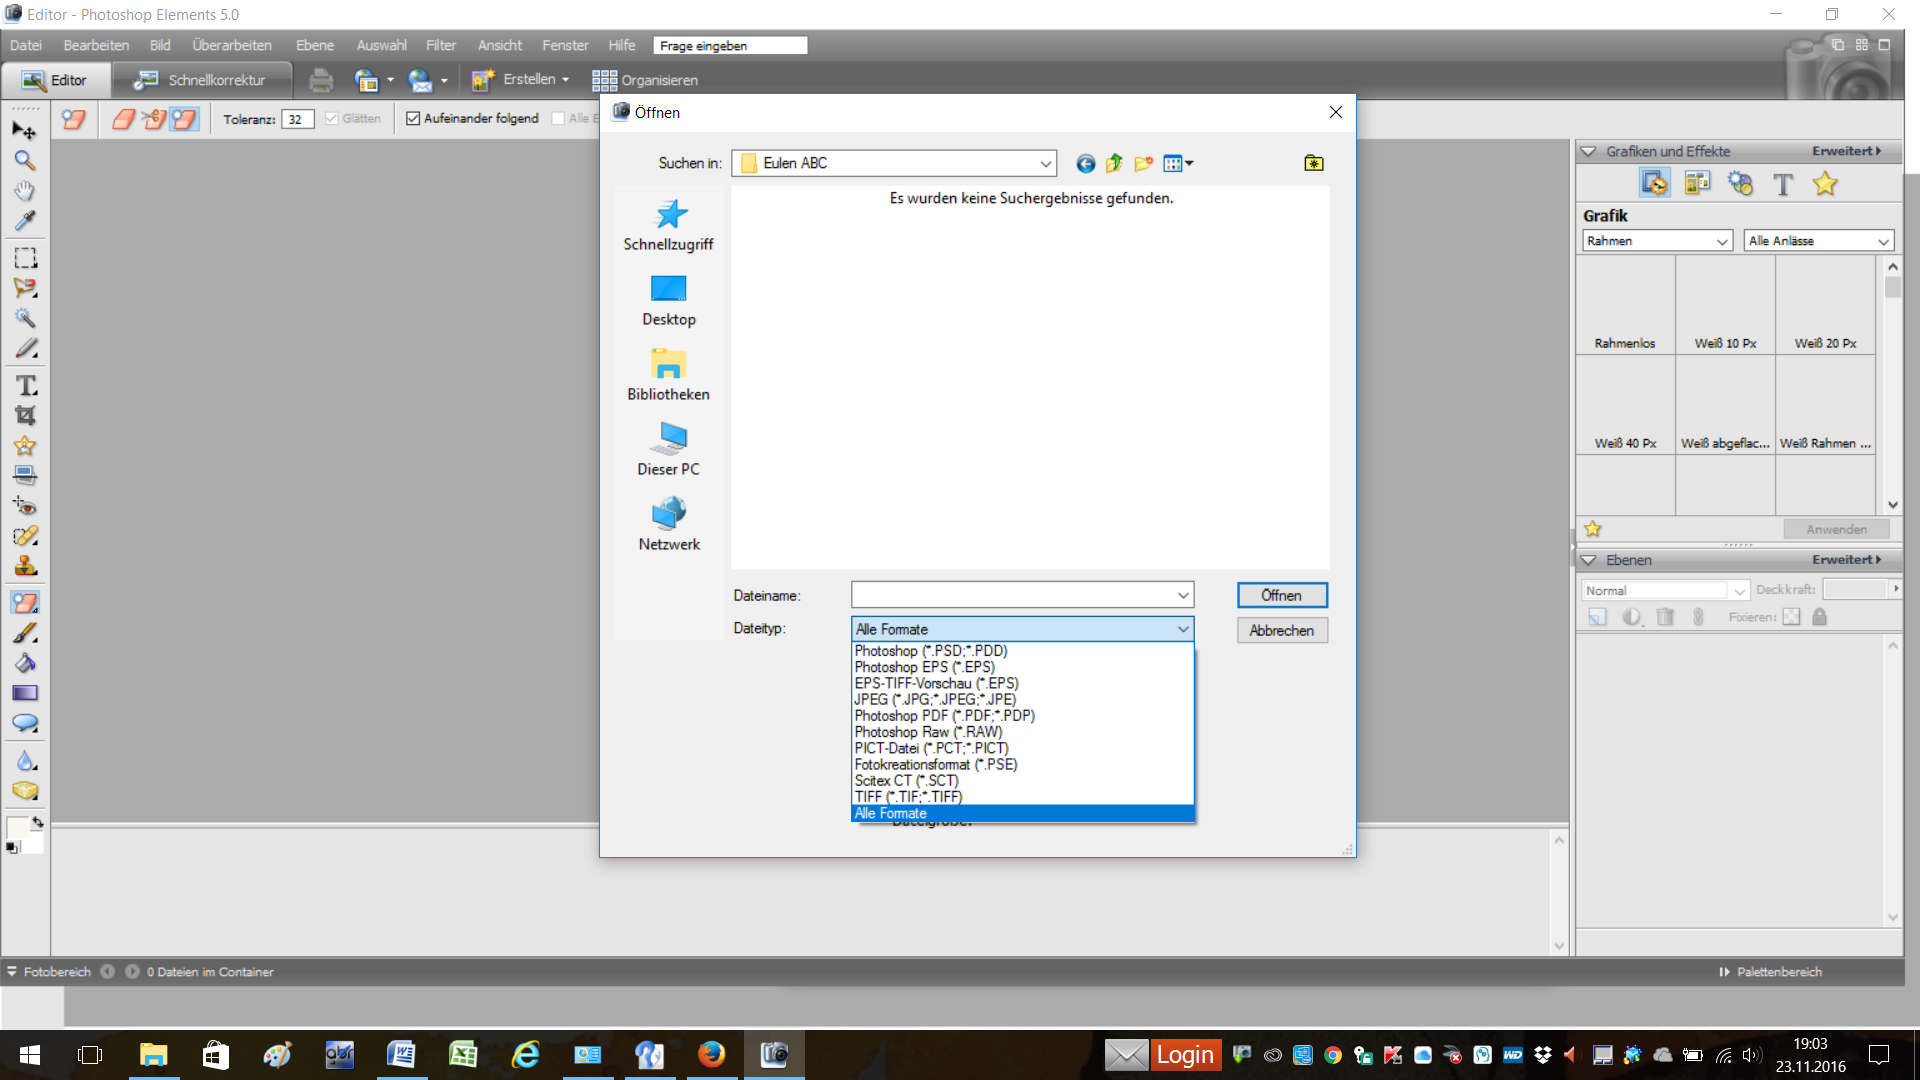The width and height of the screenshot is (1920, 1080).
Task: Select the Eyedropper tool
Action: click(x=25, y=221)
